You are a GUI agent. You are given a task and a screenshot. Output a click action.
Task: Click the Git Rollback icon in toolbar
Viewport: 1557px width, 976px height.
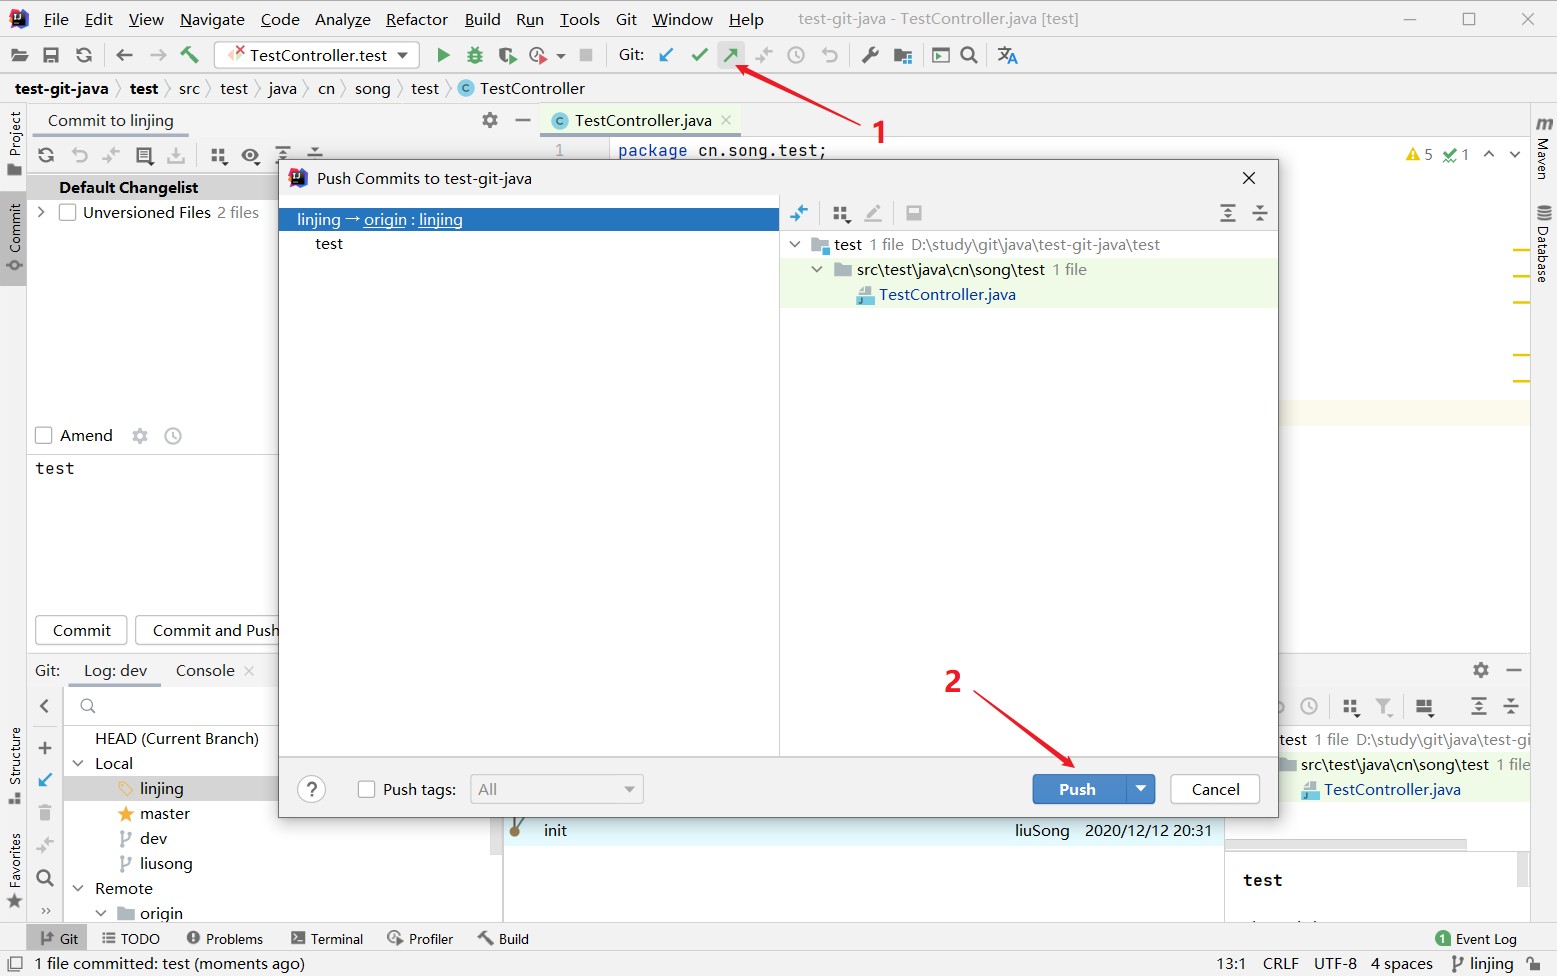coord(829,55)
